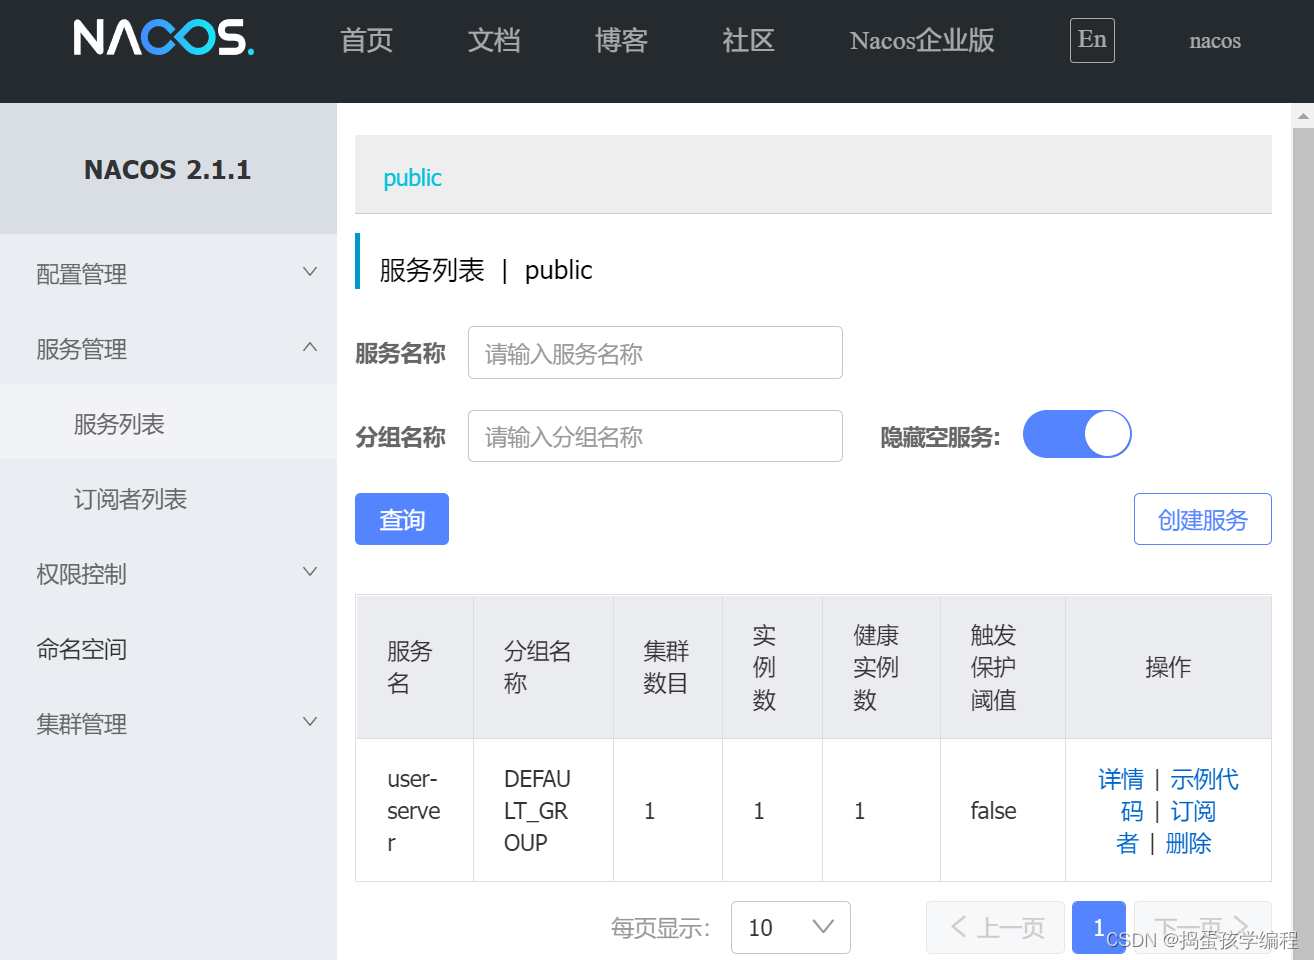This screenshot has height=960, width=1314.
Task: Click the vertical scrollbar up arrow
Action: pos(1303,116)
